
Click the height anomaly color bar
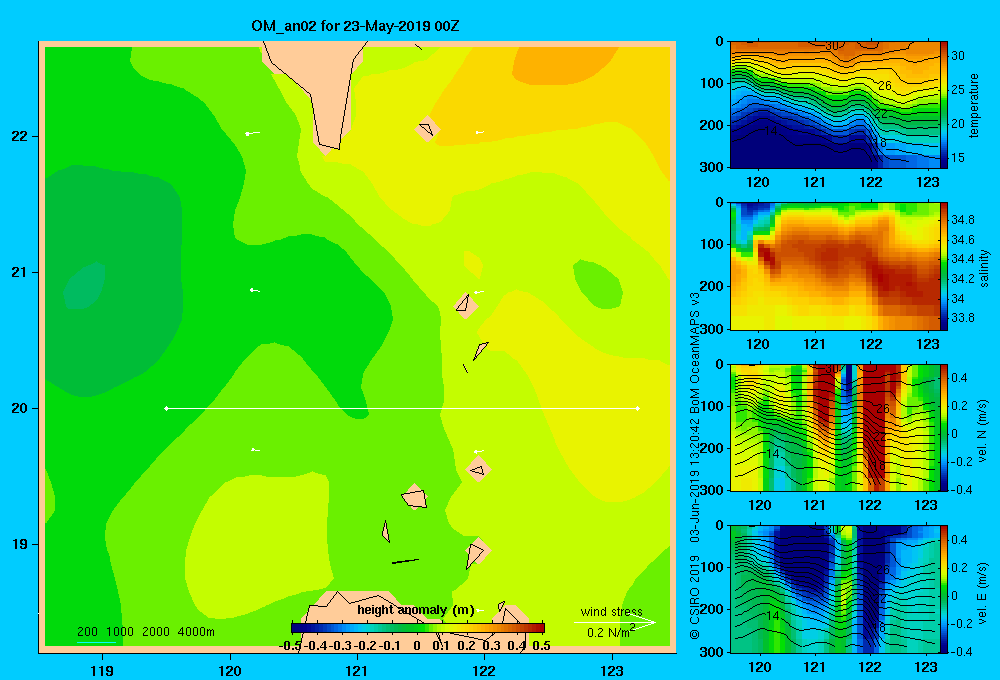418,628
